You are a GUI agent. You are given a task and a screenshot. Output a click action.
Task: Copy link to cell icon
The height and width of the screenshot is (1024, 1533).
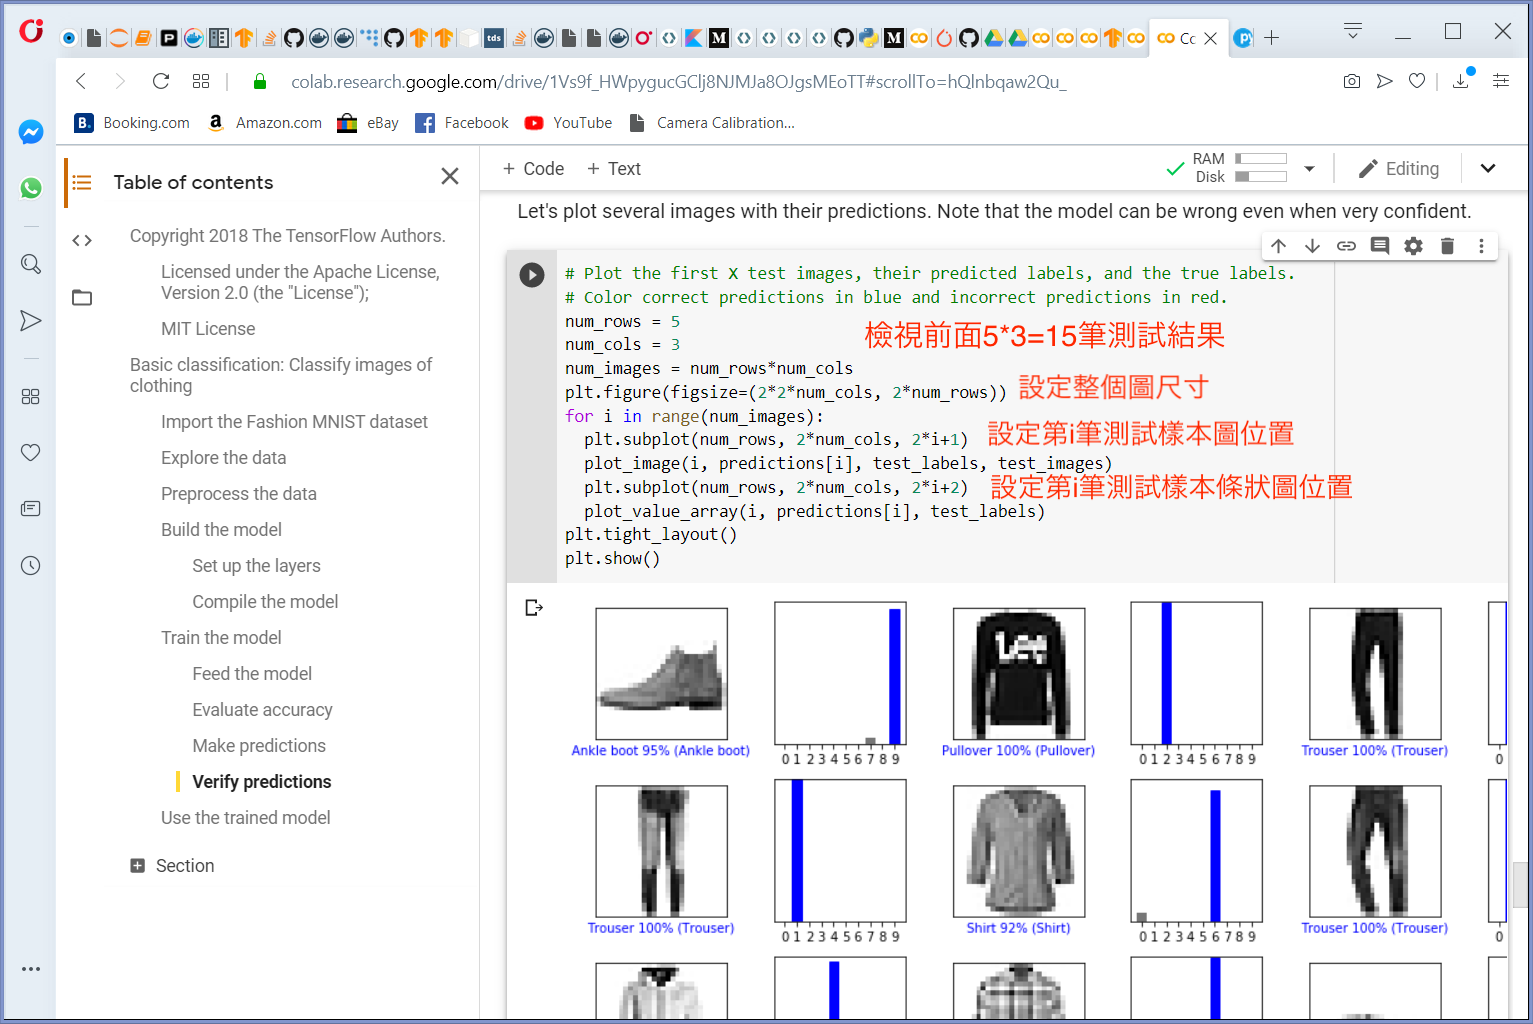1346,246
